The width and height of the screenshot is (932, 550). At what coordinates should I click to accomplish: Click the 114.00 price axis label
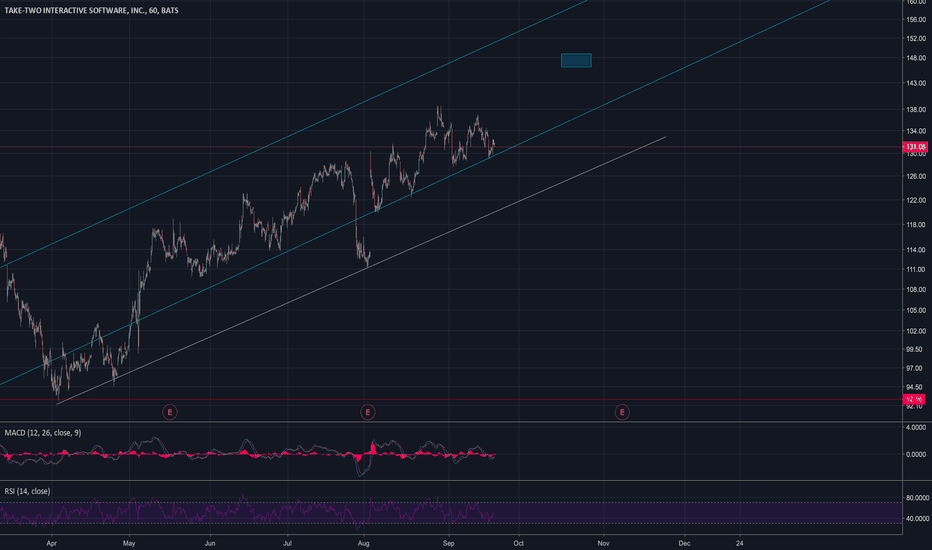pyautogui.click(x=916, y=250)
